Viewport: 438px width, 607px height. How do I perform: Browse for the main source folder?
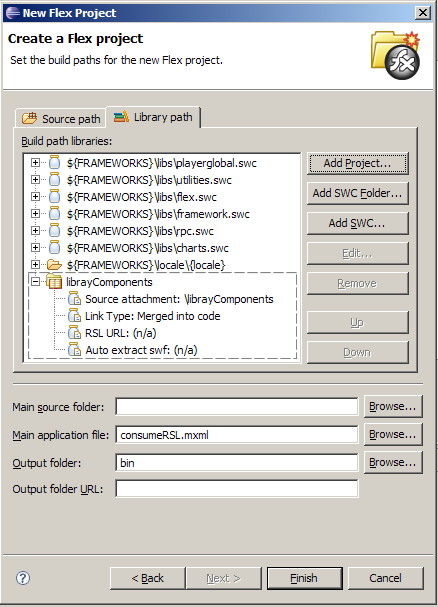393,406
